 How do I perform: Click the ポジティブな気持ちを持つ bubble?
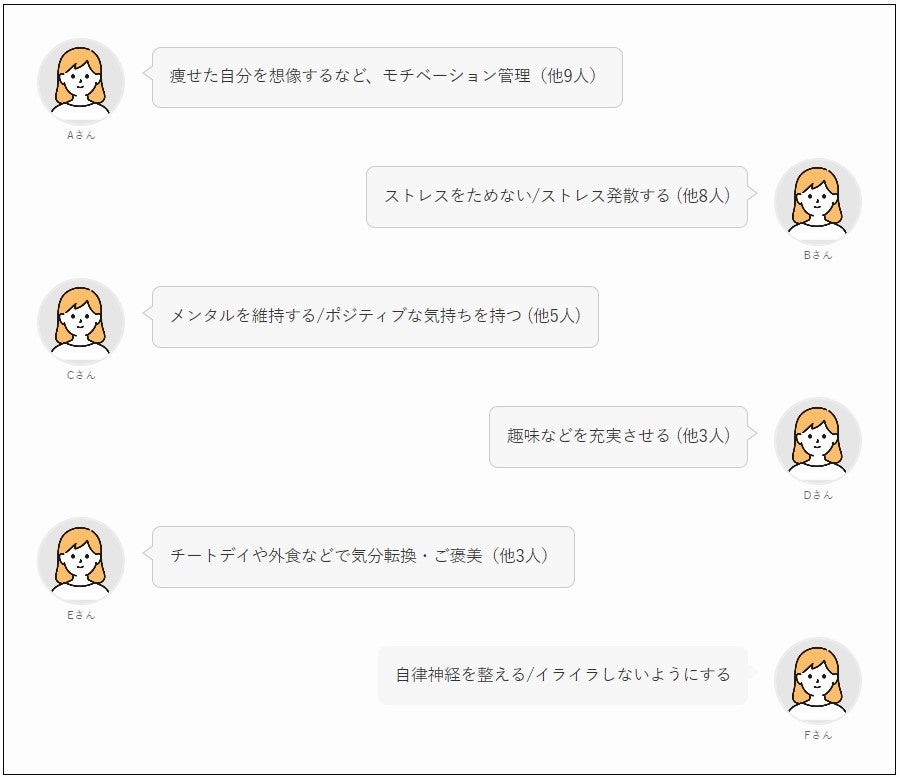375,317
